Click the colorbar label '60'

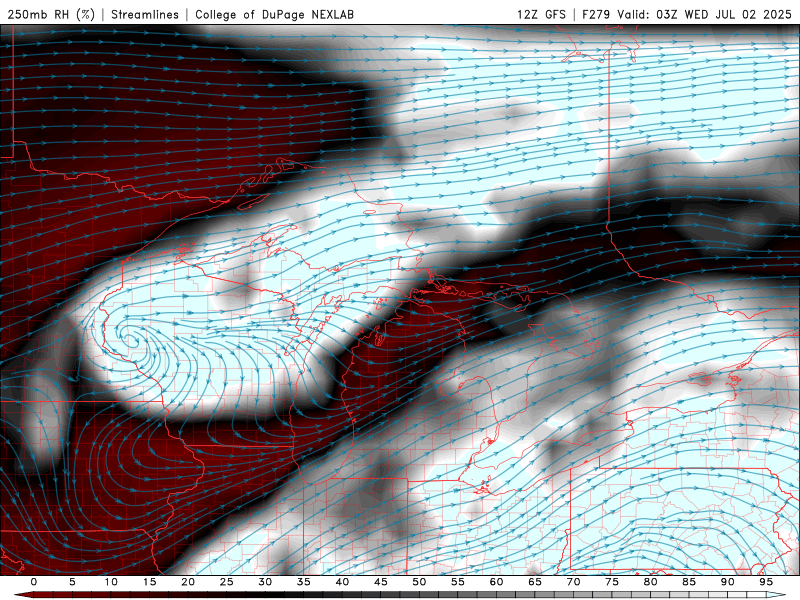[x=496, y=582]
